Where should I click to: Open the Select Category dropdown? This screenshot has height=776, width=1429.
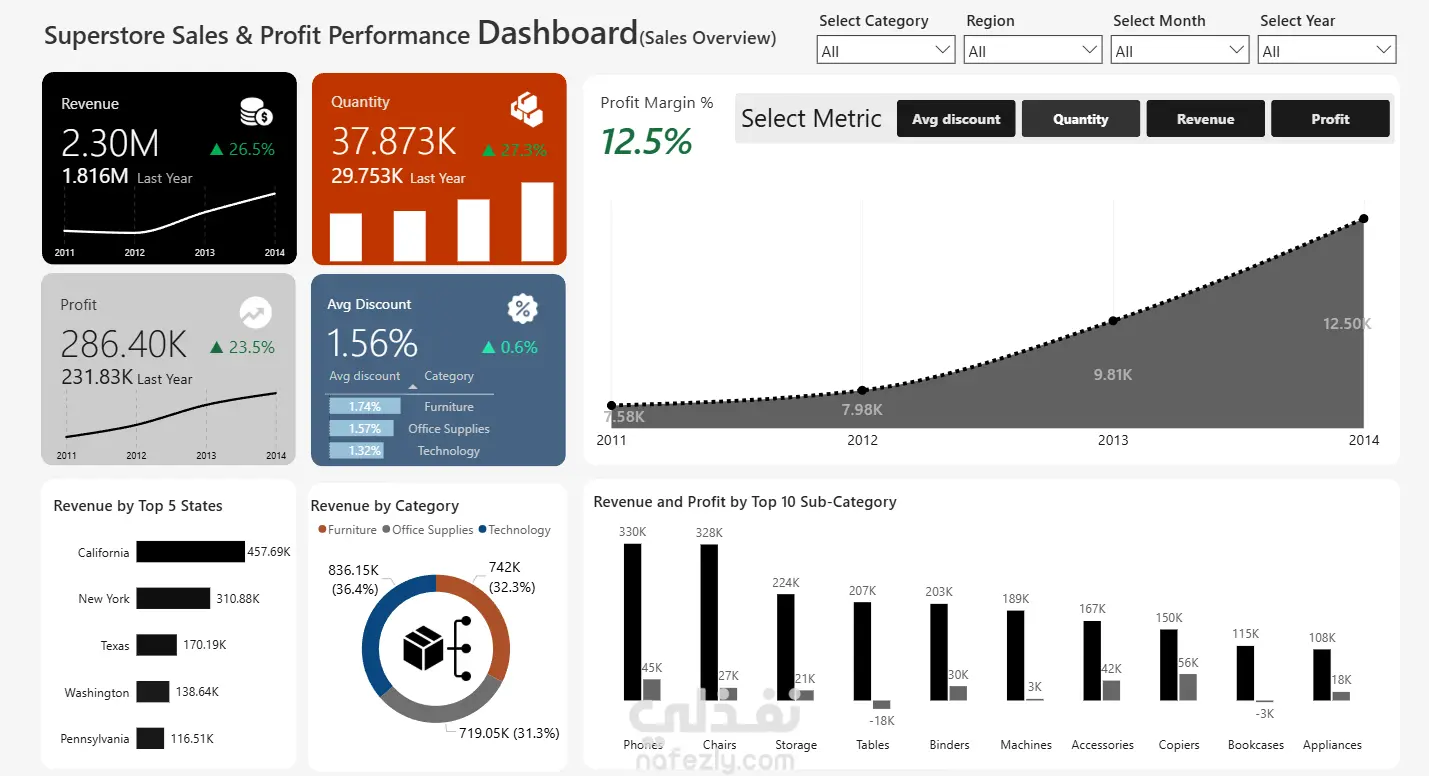click(886, 50)
